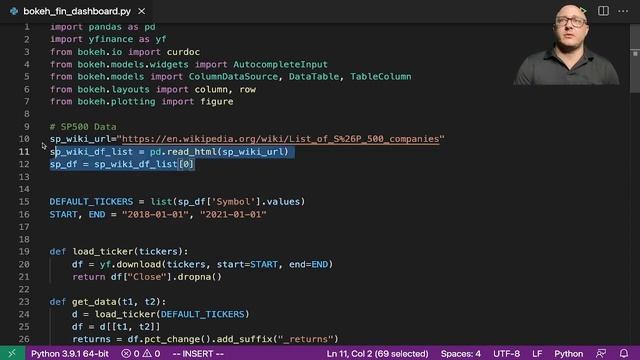Click 'pct_change' on line 26
Screen dimensions: 640x360
(172, 339)
